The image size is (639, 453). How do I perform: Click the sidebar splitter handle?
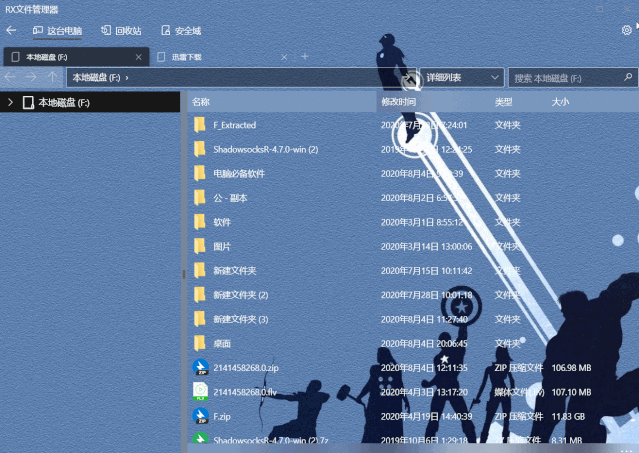(x=184, y=274)
